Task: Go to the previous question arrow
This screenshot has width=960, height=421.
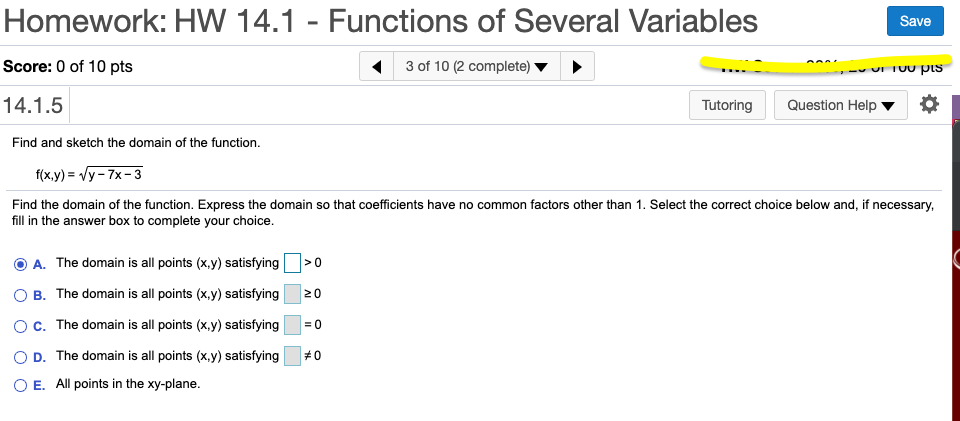Action: point(377,66)
